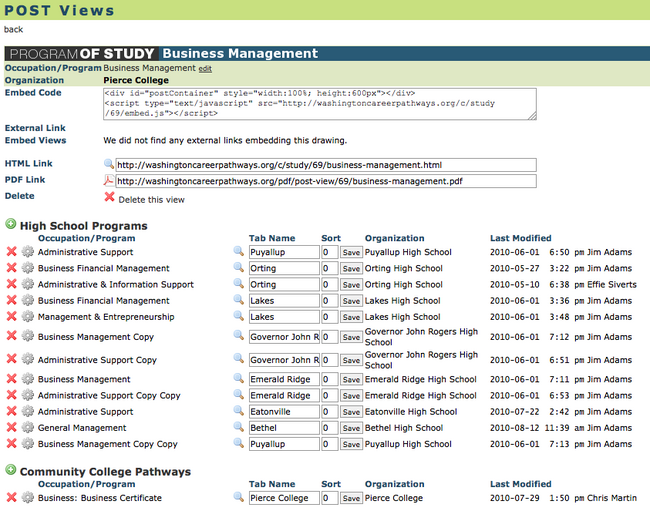650x511 pixels.
Task: Save the Management & Entrepreneurship Lakes row
Action: point(351,317)
